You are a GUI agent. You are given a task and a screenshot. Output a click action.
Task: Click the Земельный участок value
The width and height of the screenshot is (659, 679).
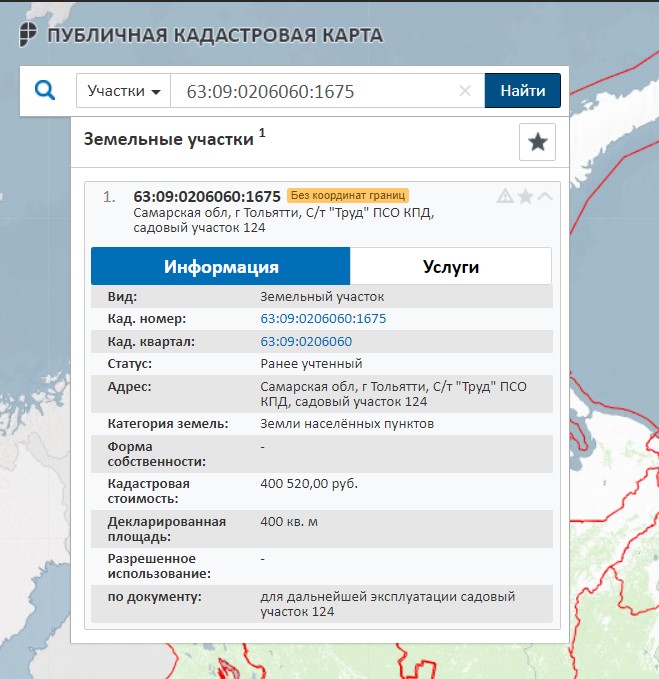pos(322,297)
